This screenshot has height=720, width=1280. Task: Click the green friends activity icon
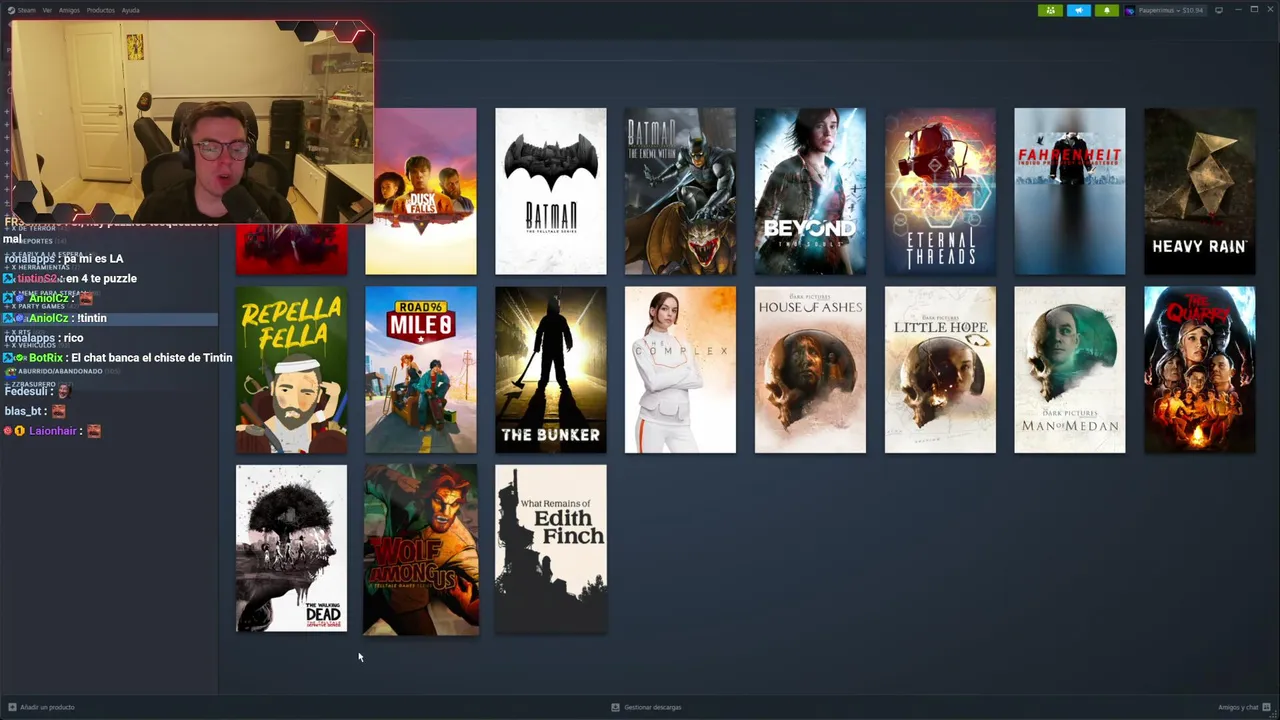pyautogui.click(x=1050, y=10)
